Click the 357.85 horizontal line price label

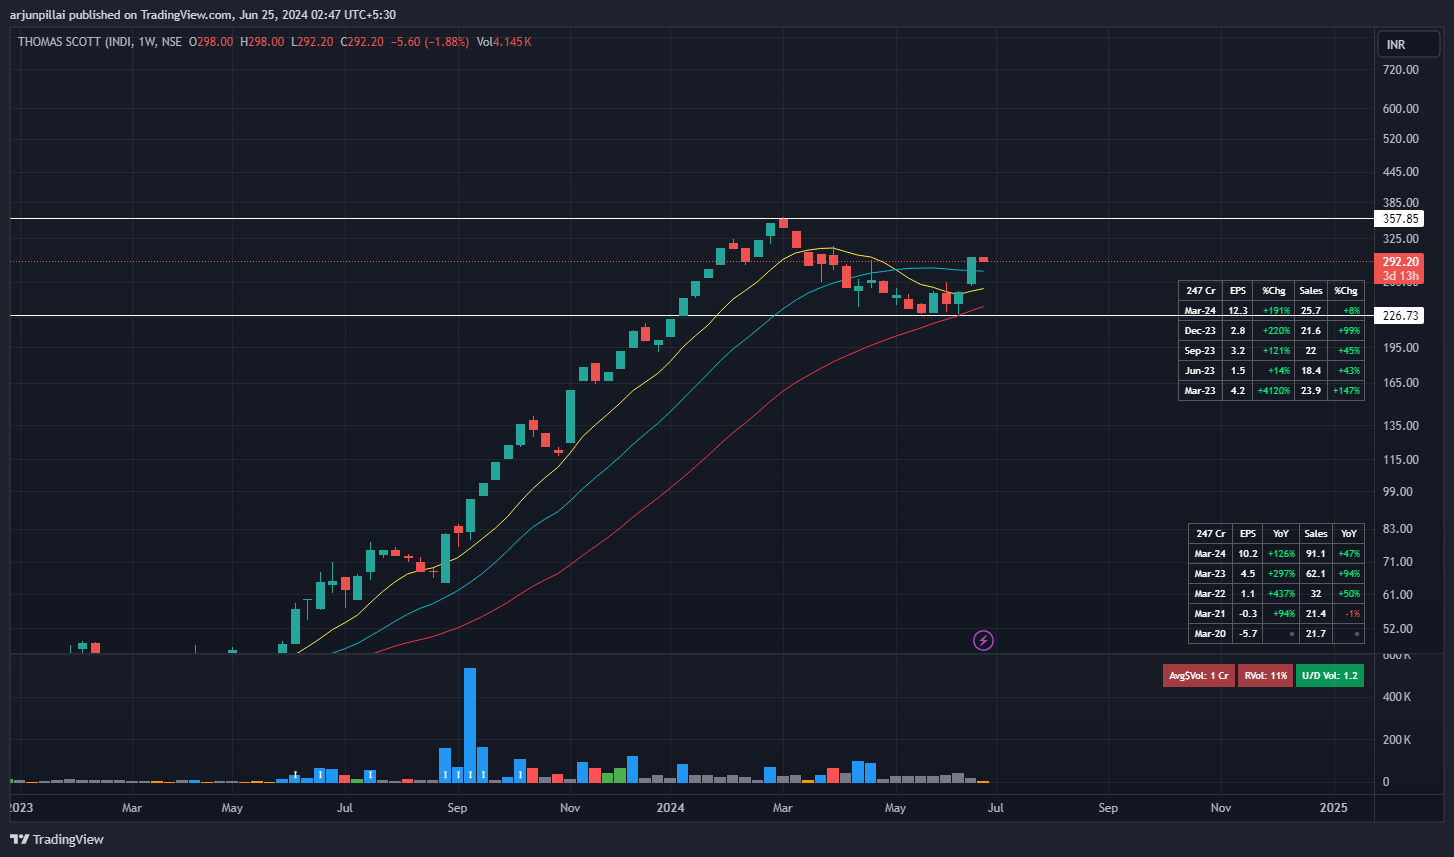tap(1401, 218)
